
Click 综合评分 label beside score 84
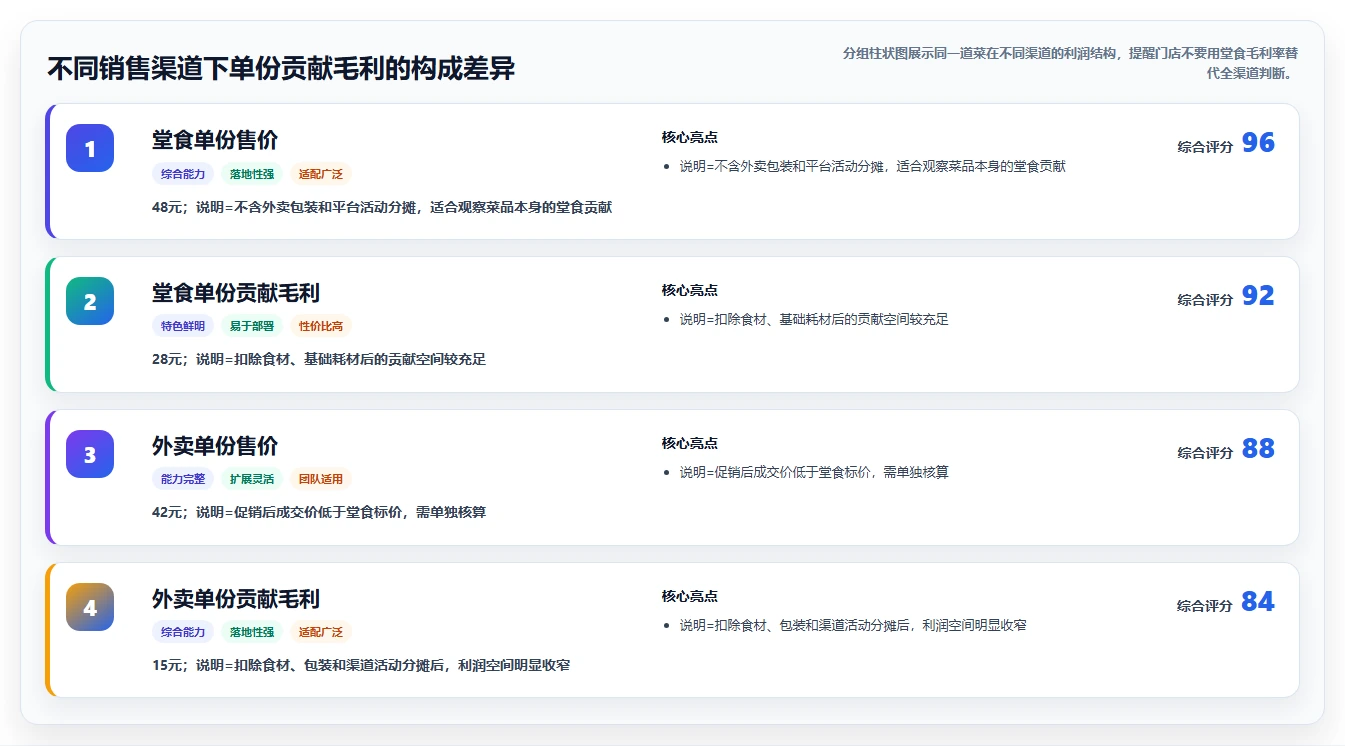(1205, 606)
